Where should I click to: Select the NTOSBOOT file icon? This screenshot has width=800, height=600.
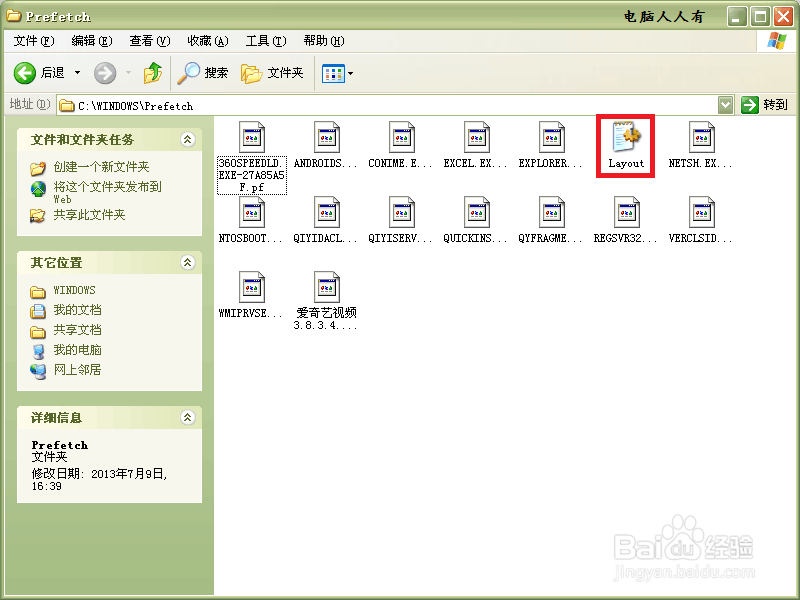point(251,212)
